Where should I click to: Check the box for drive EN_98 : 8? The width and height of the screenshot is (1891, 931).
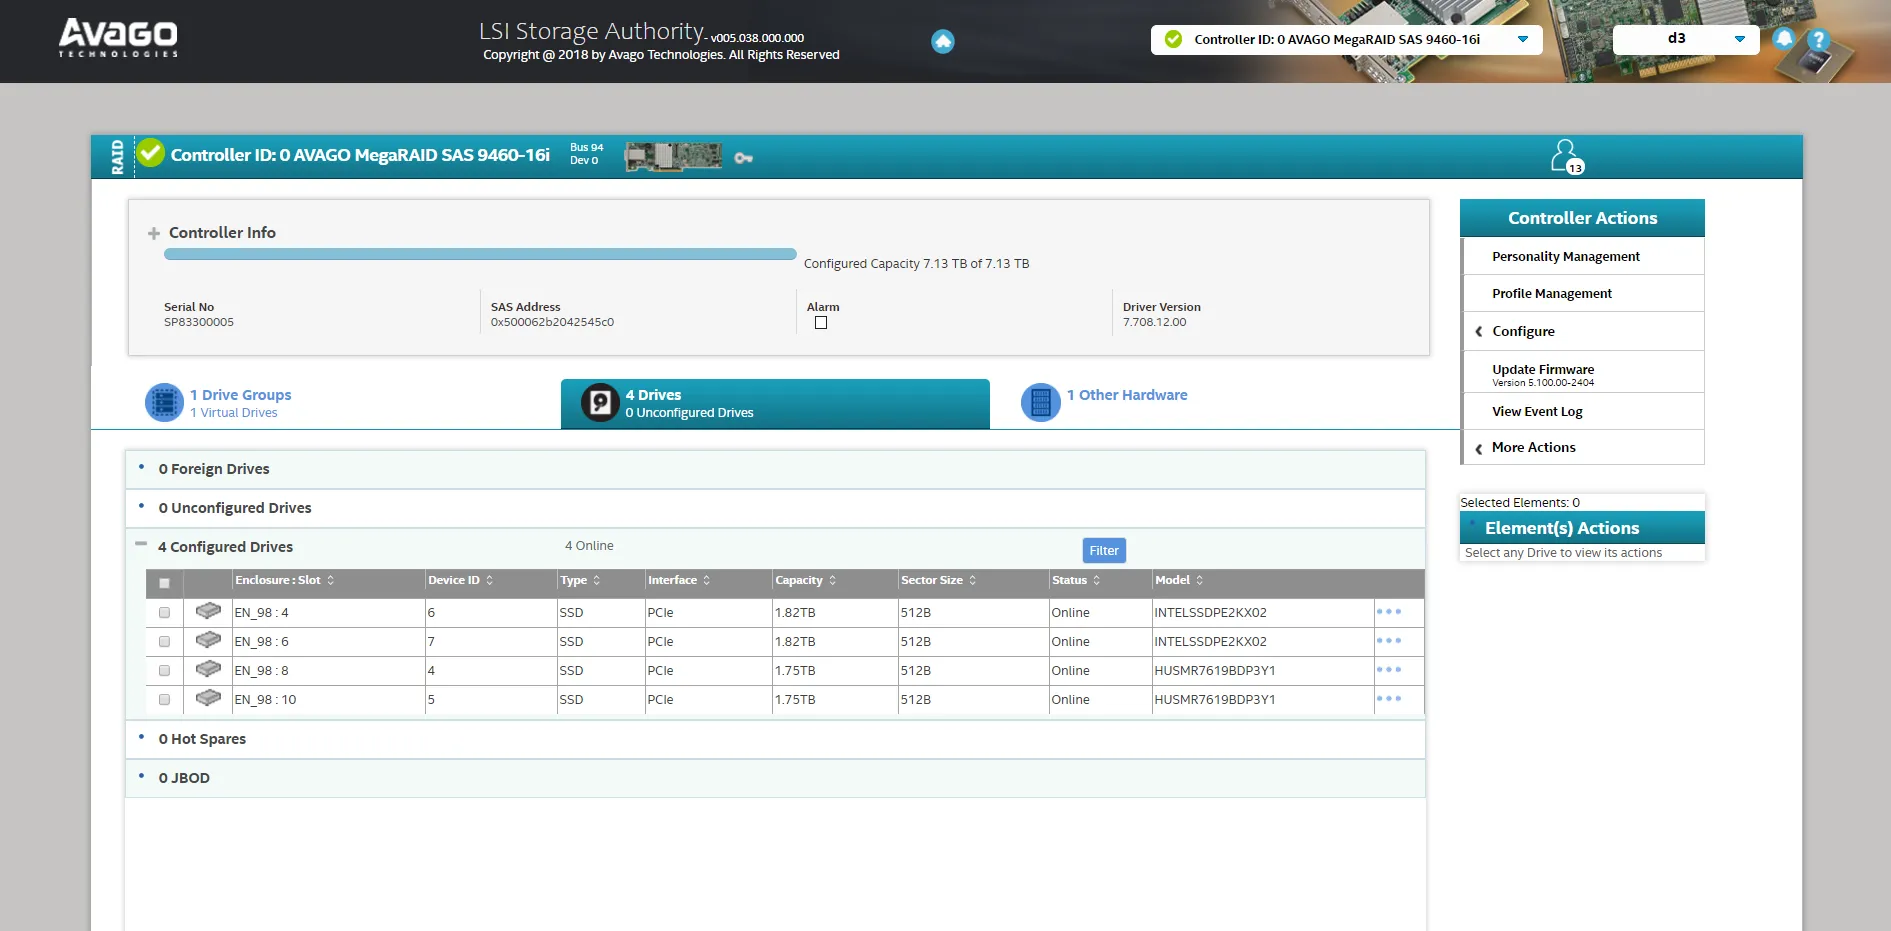(x=165, y=671)
